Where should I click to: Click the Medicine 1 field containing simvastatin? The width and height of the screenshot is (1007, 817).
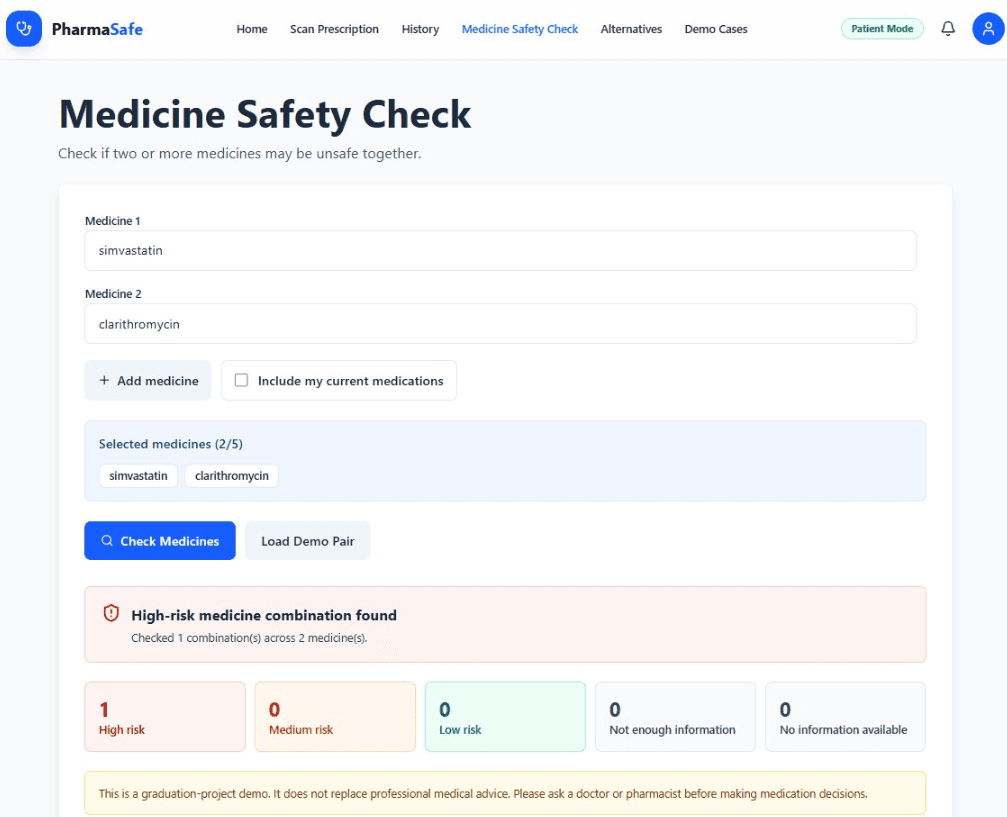(x=500, y=250)
